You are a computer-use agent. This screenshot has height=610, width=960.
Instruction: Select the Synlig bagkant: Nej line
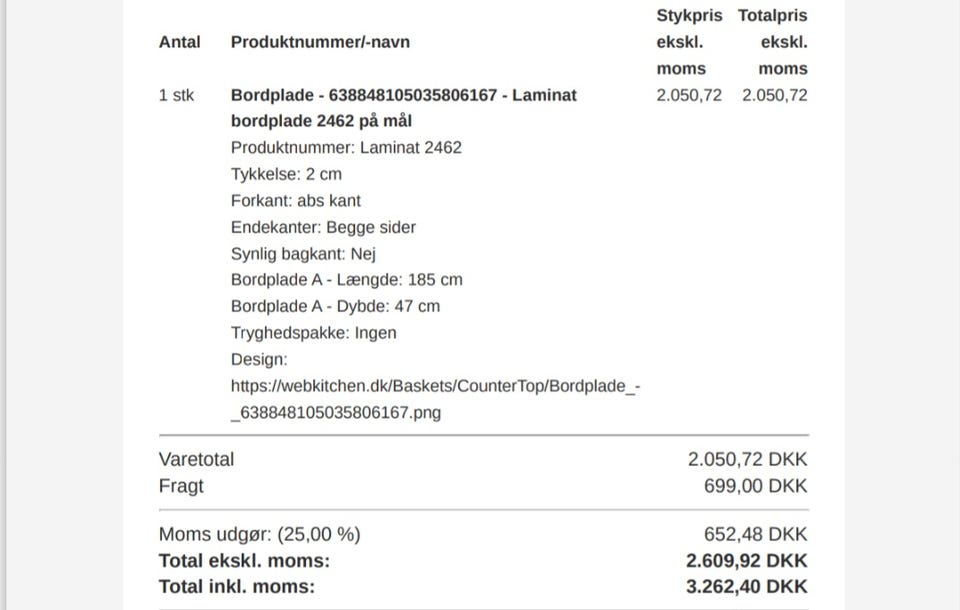click(x=303, y=254)
